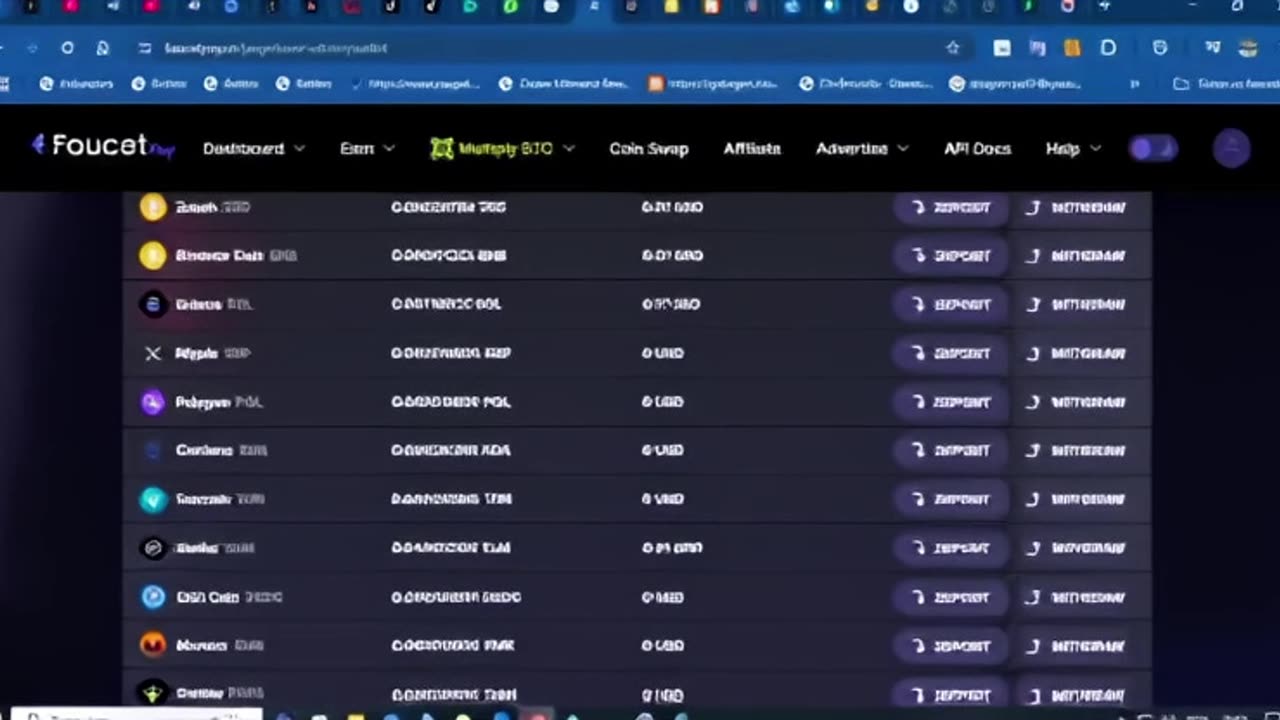Expand the Advertise dropdown
Viewport: 1280px width, 720px height.
[x=862, y=148]
